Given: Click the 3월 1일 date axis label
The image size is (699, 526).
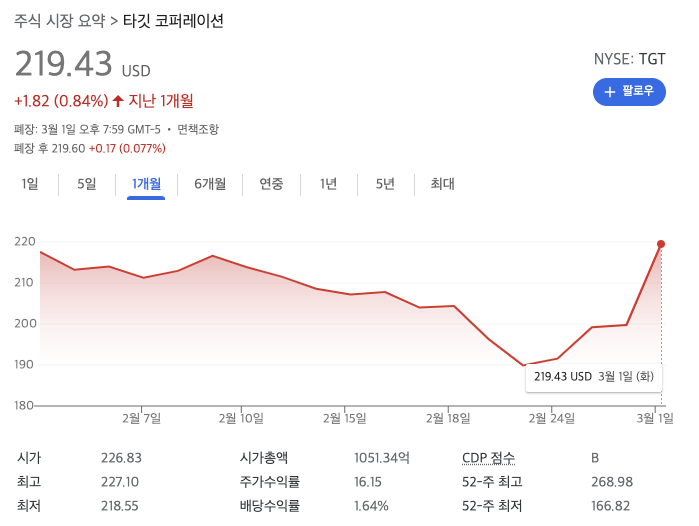Looking at the screenshot, I should [654, 418].
